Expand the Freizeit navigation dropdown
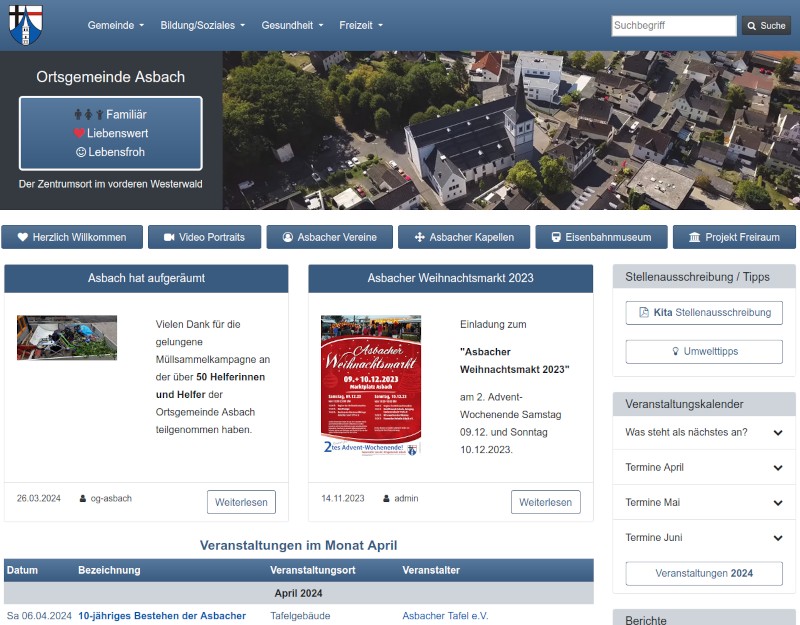The height and width of the screenshot is (625, 800). pyautogui.click(x=361, y=25)
